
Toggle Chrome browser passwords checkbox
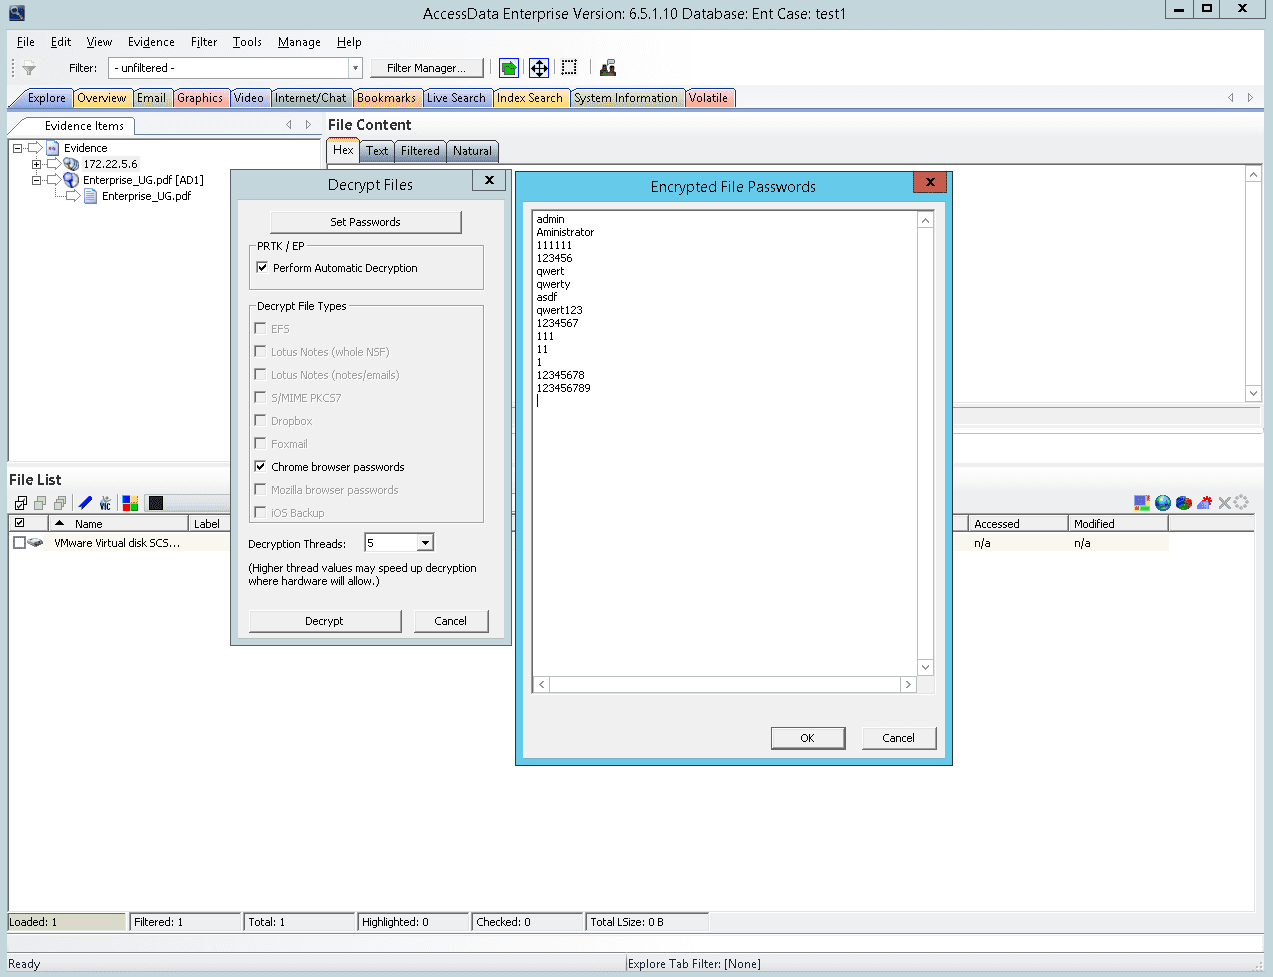point(260,467)
